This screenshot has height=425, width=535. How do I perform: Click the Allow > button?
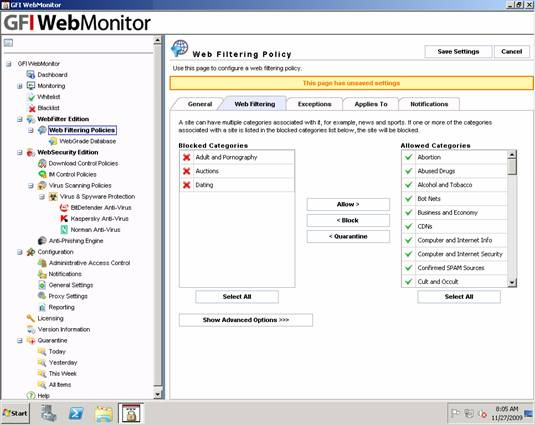click(348, 204)
